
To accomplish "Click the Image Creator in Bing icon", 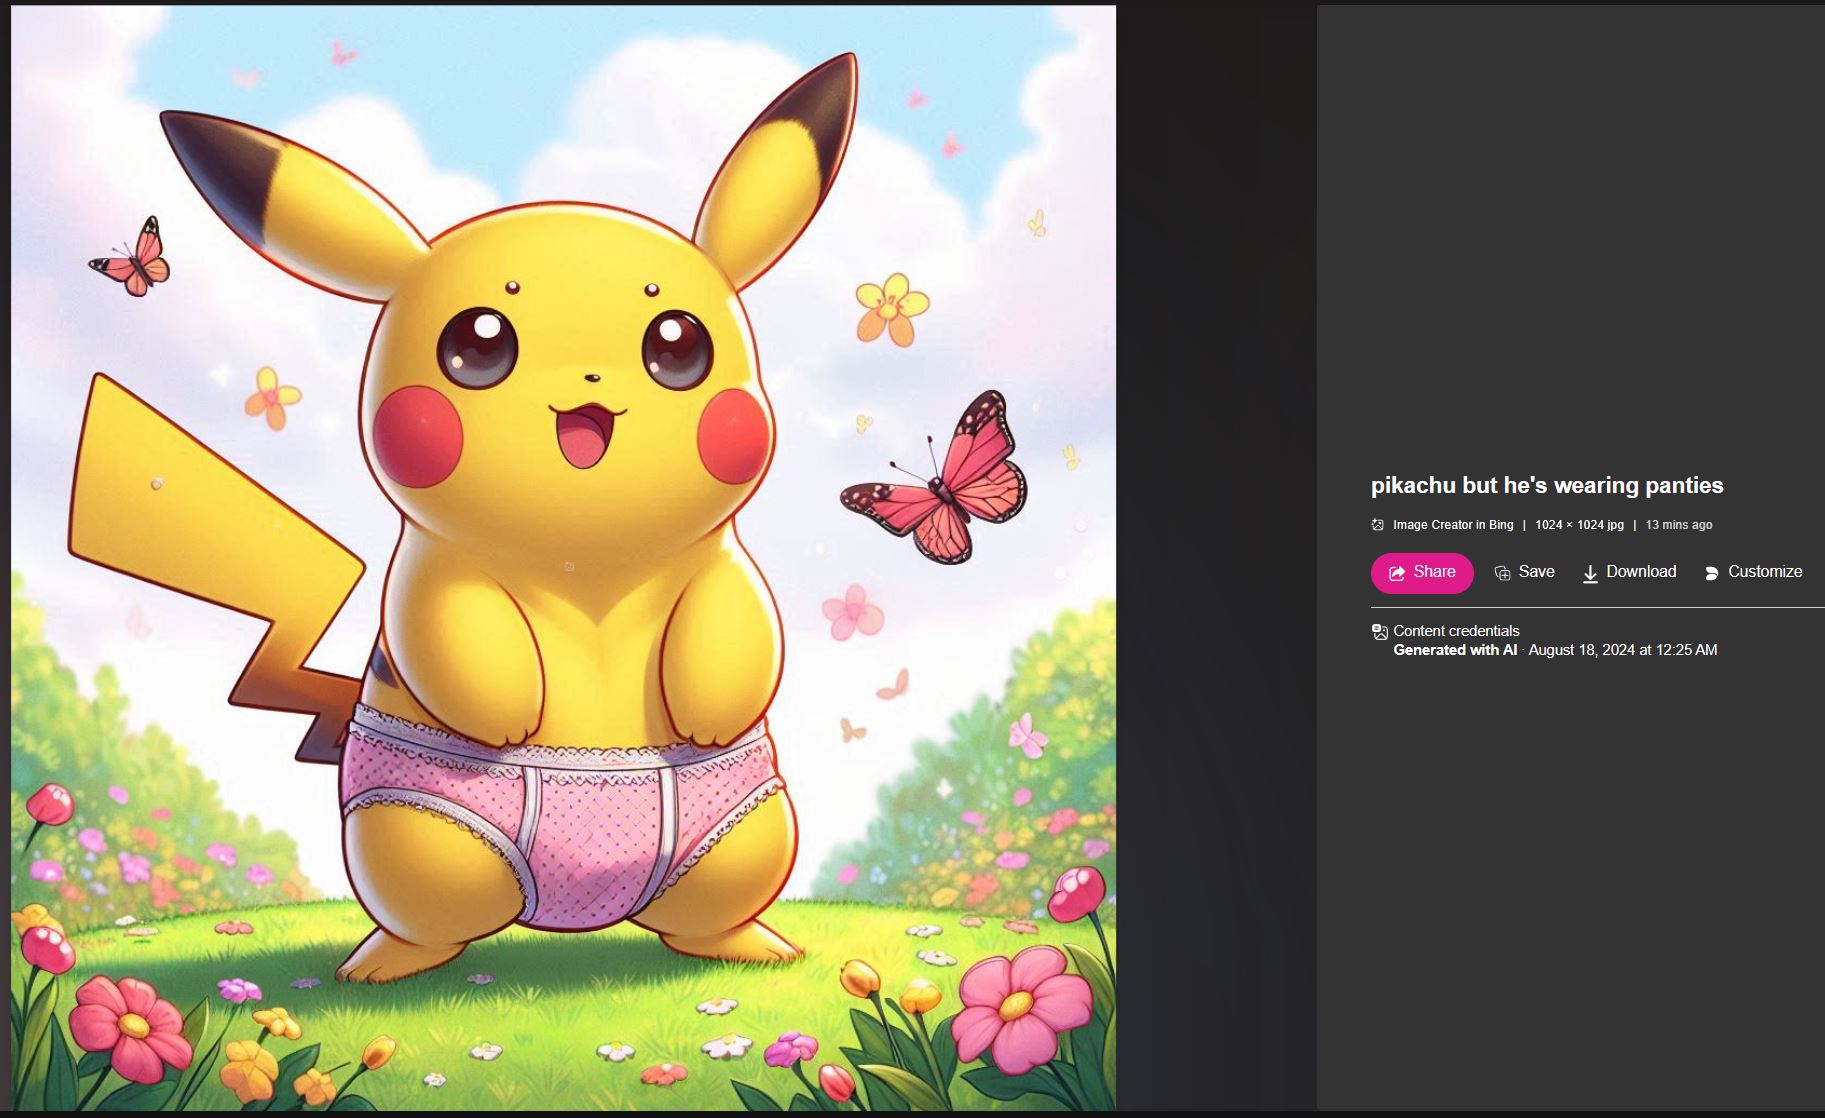I will [1378, 525].
